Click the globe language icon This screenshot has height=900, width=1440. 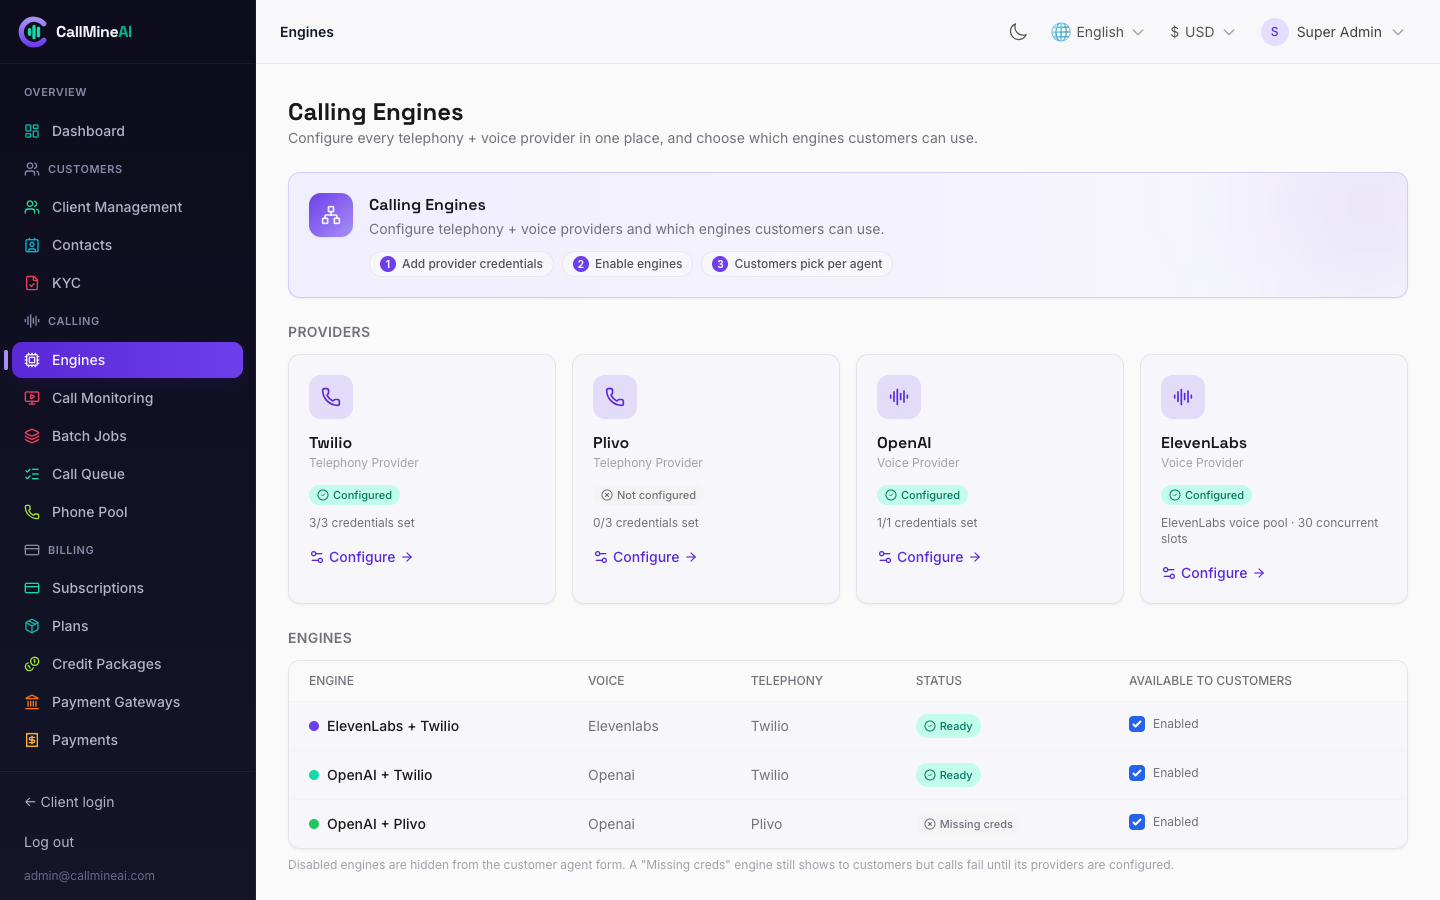click(x=1061, y=32)
